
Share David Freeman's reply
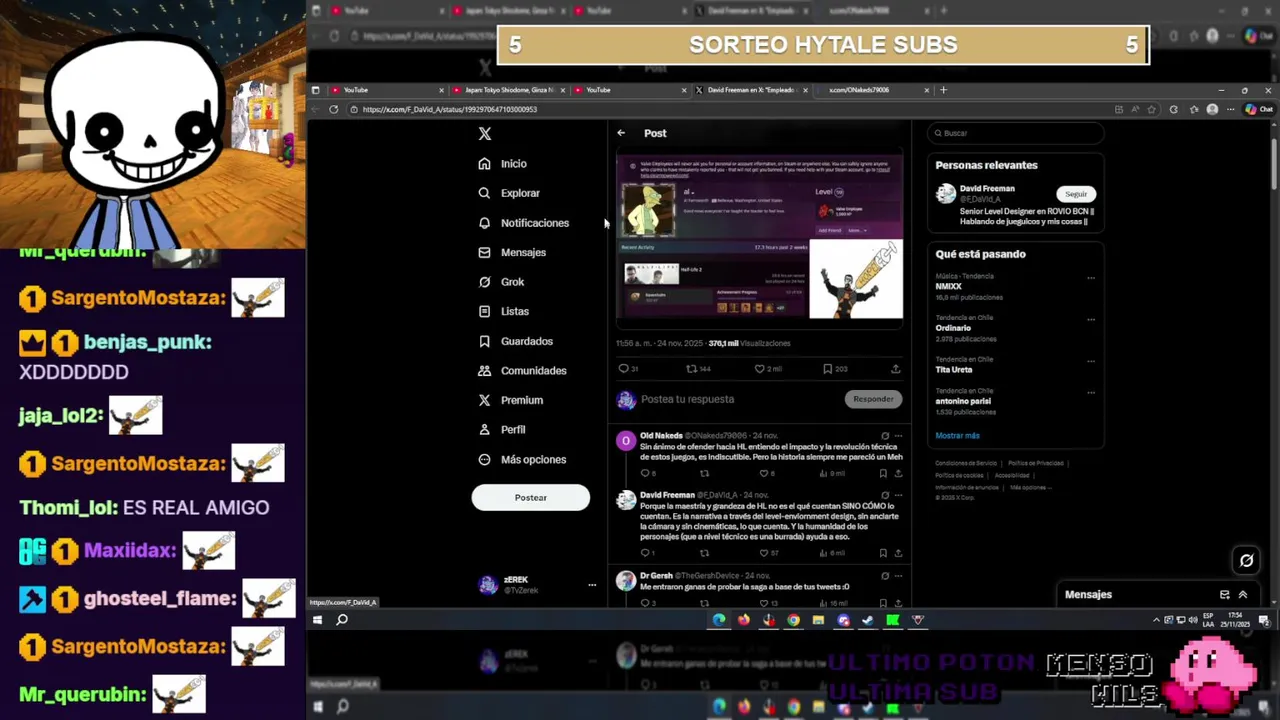898,552
